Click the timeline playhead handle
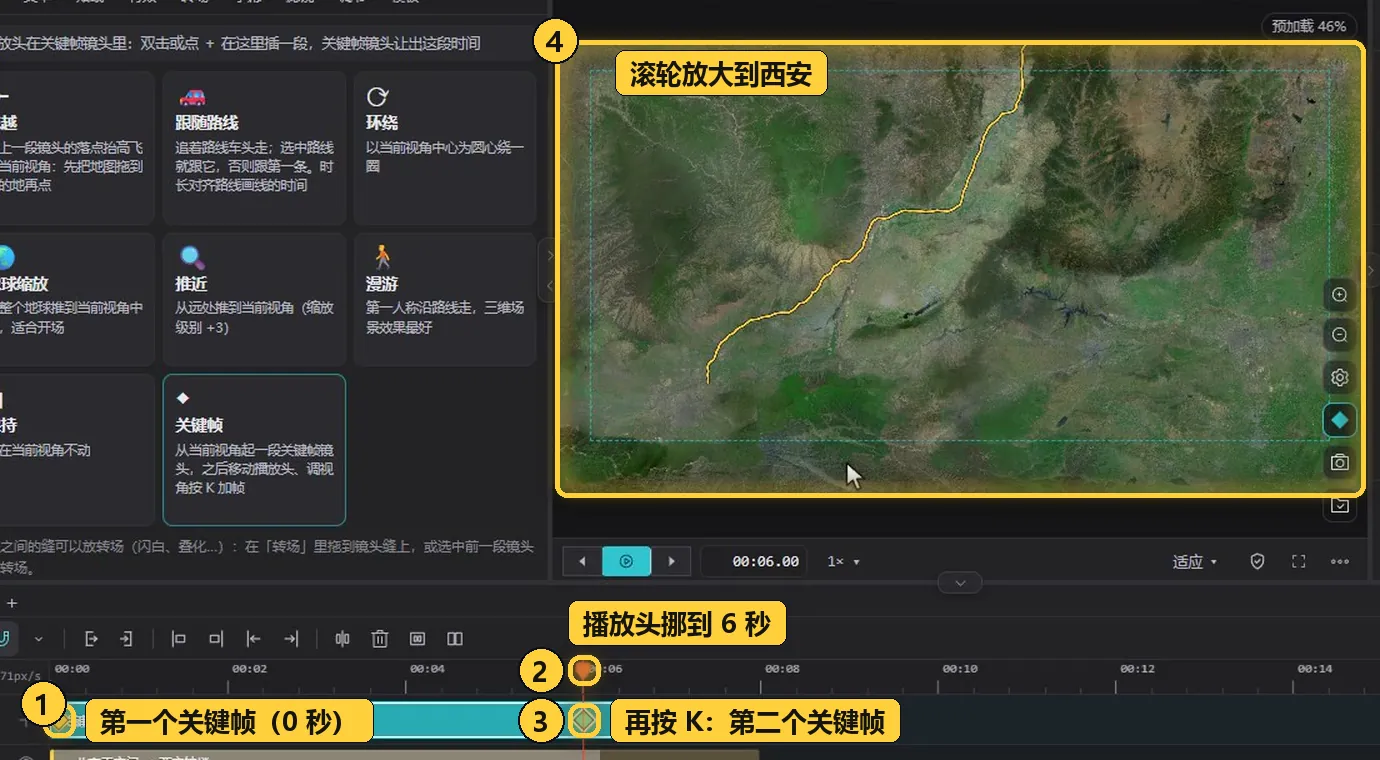This screenshot has width=1380, height=760. click(584, 669)
